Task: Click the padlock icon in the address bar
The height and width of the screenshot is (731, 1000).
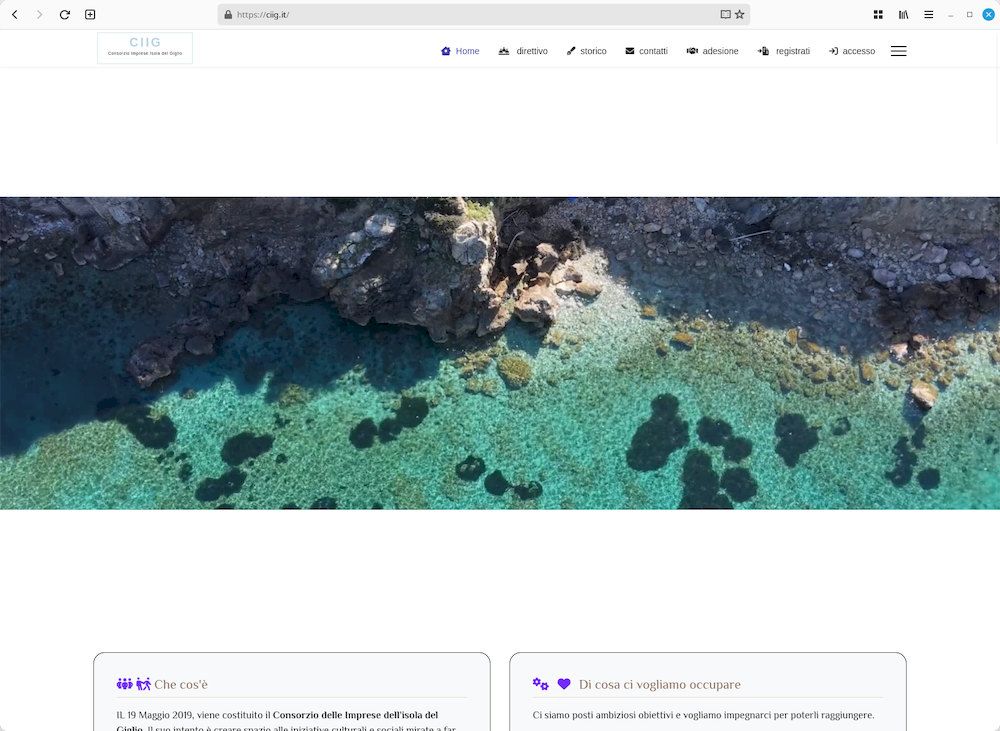Action: [x=228, y=15]
